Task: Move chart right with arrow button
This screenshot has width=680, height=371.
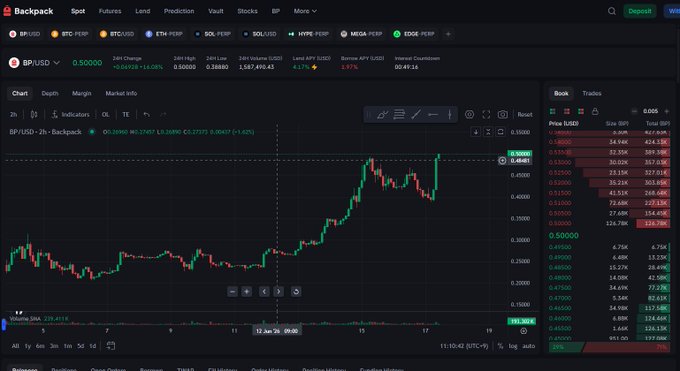Action: coord(278,292)
